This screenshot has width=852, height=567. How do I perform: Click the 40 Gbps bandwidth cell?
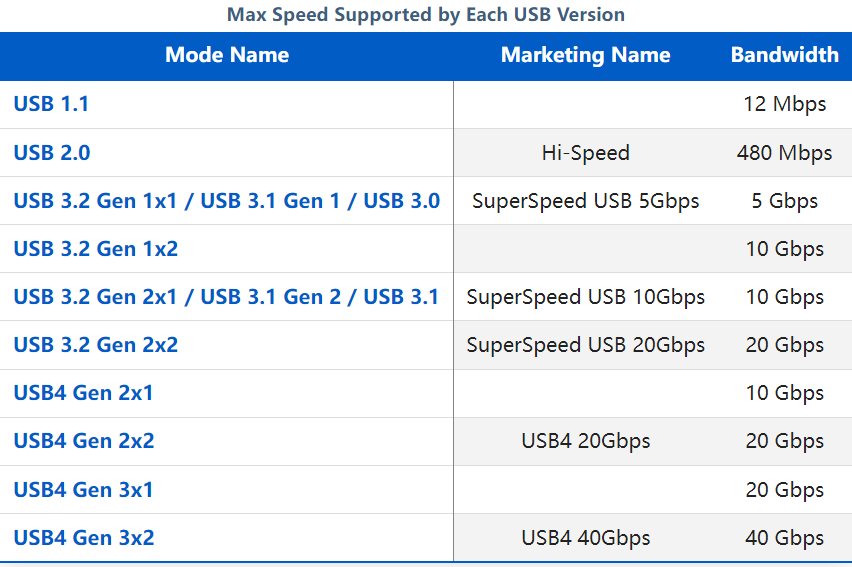point(785,538)
